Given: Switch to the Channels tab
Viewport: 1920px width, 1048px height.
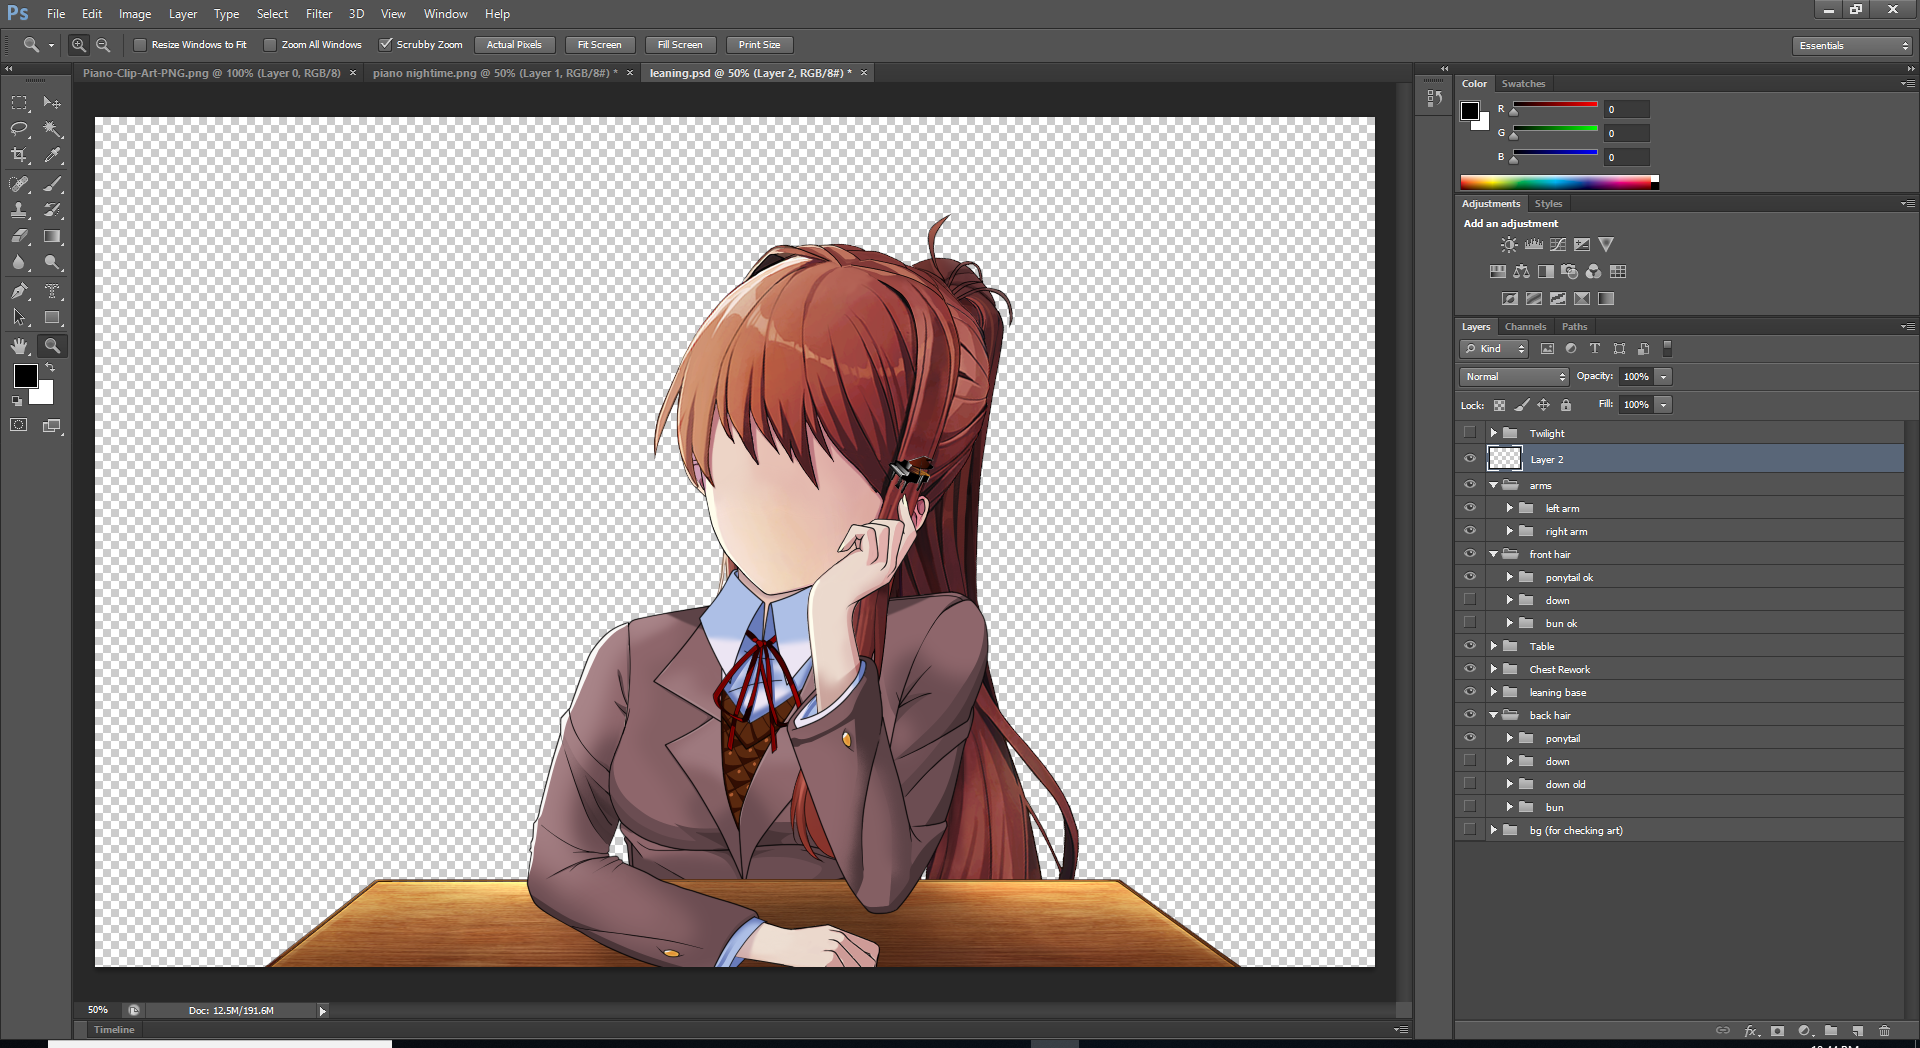Looking at the screenshot, I should [1525, 327].
